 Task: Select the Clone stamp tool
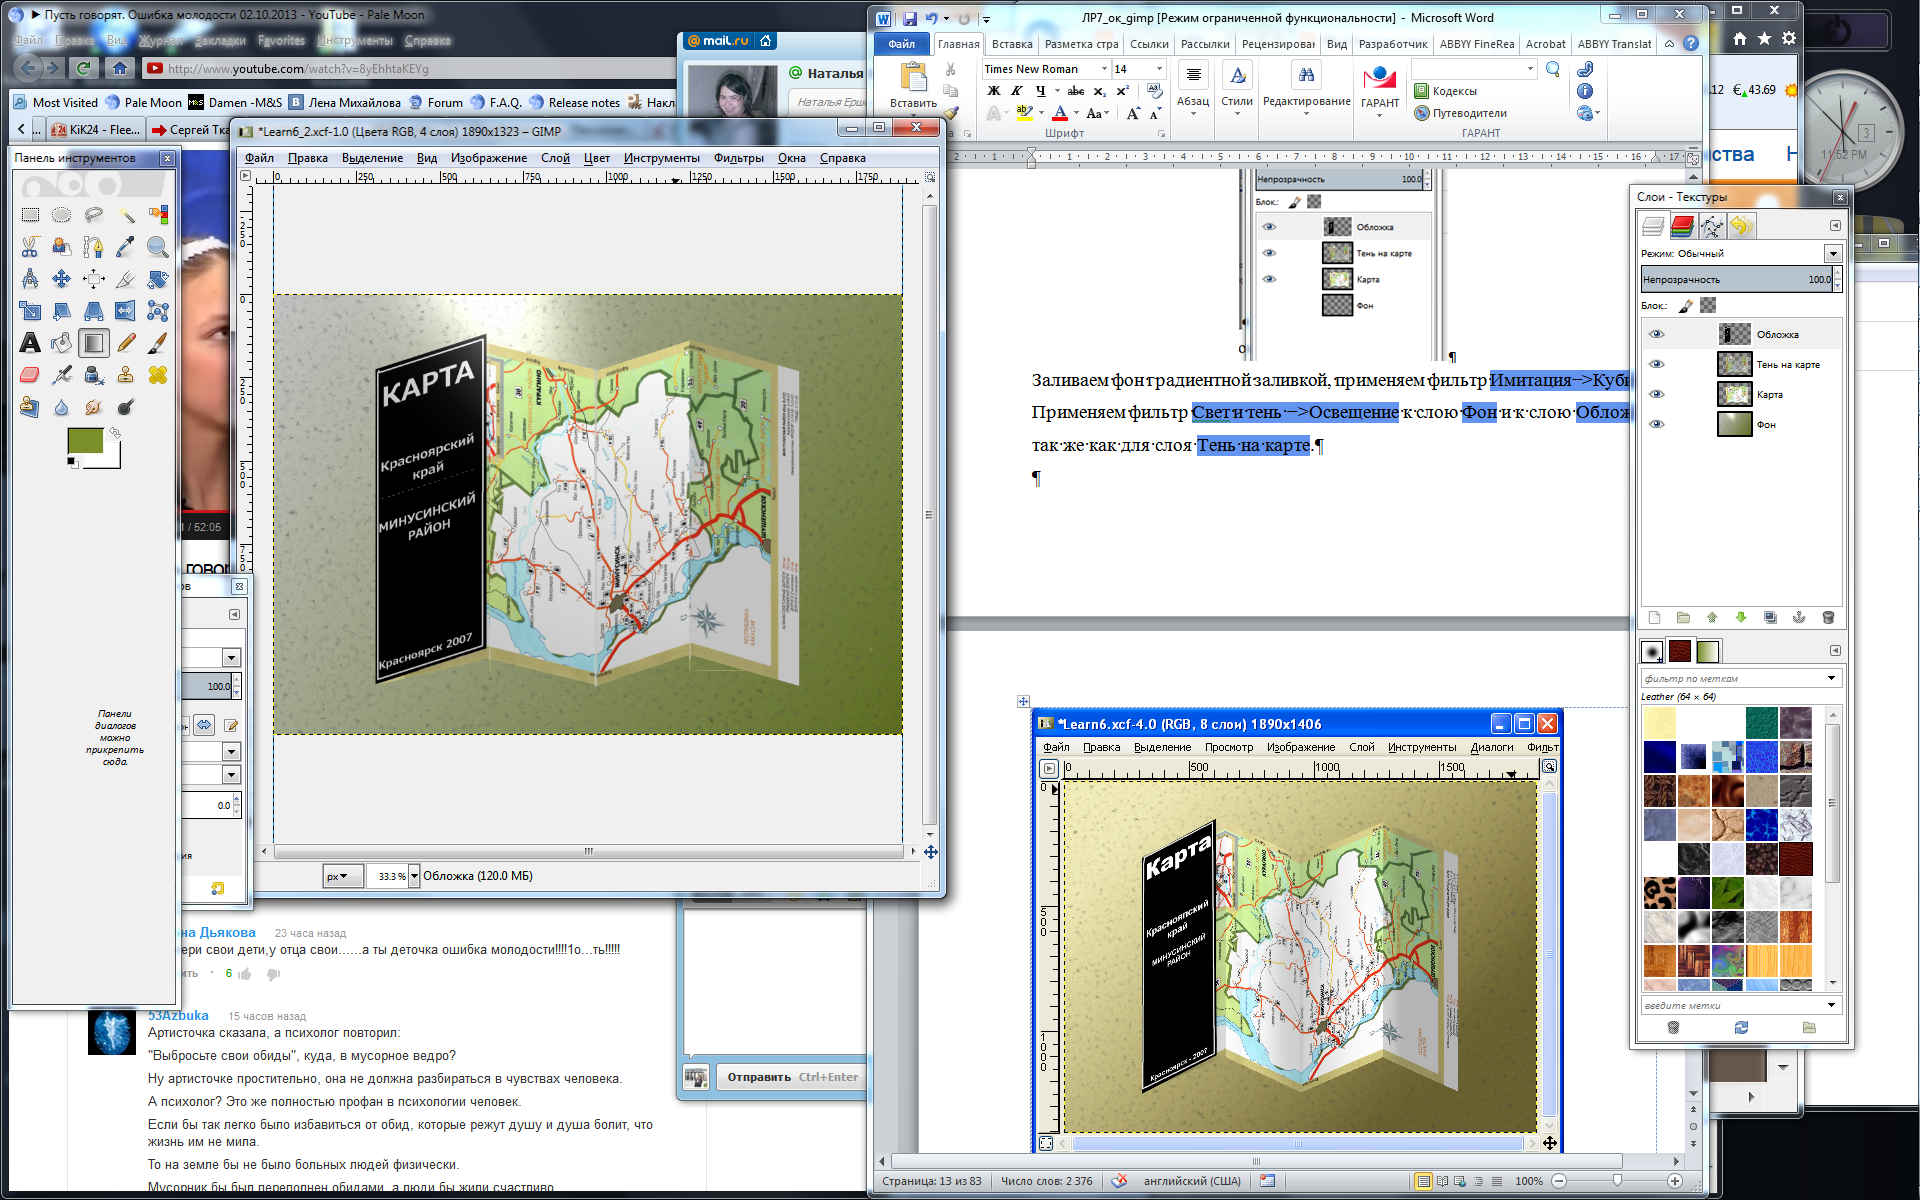pyautogui.click(x=126, y=375)
